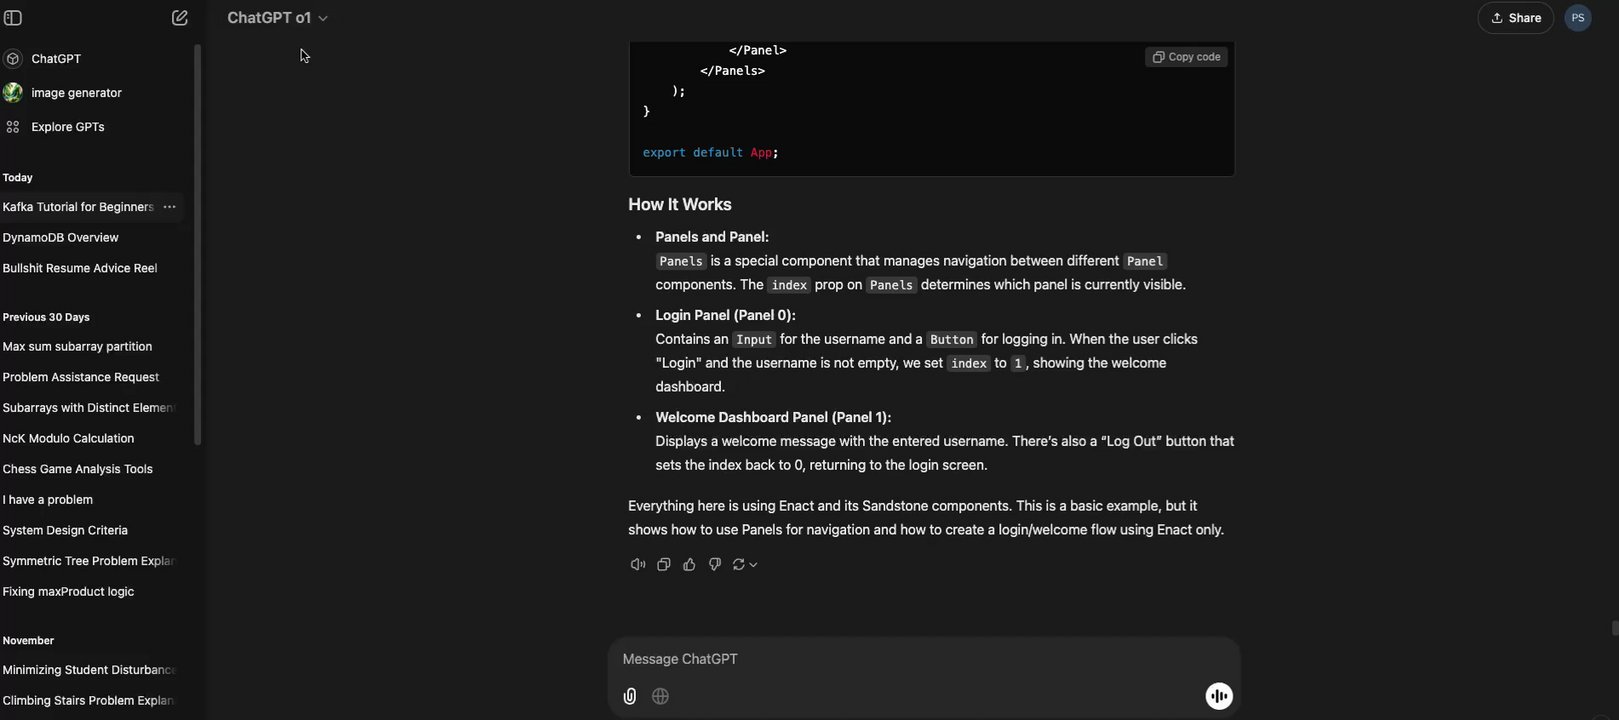
Task: Click the November section heading
Action: (28, 641)
